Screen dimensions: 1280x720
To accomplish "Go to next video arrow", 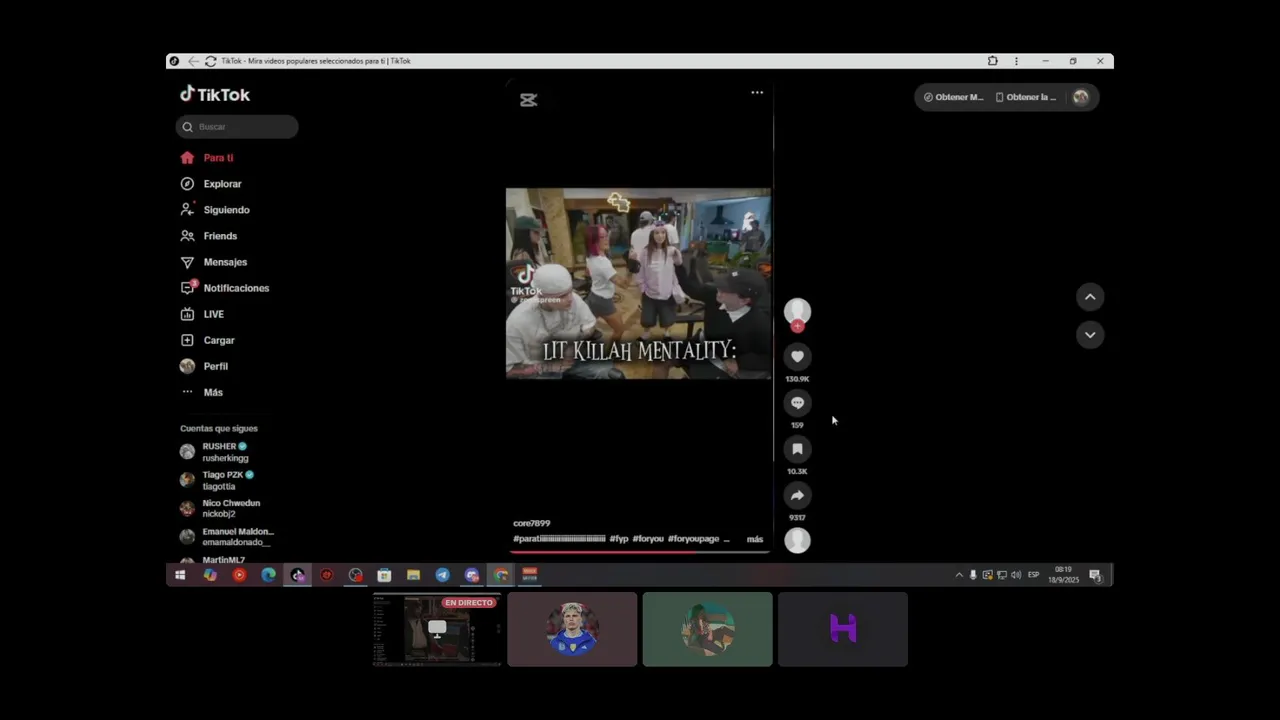I will click(1090, 334).
